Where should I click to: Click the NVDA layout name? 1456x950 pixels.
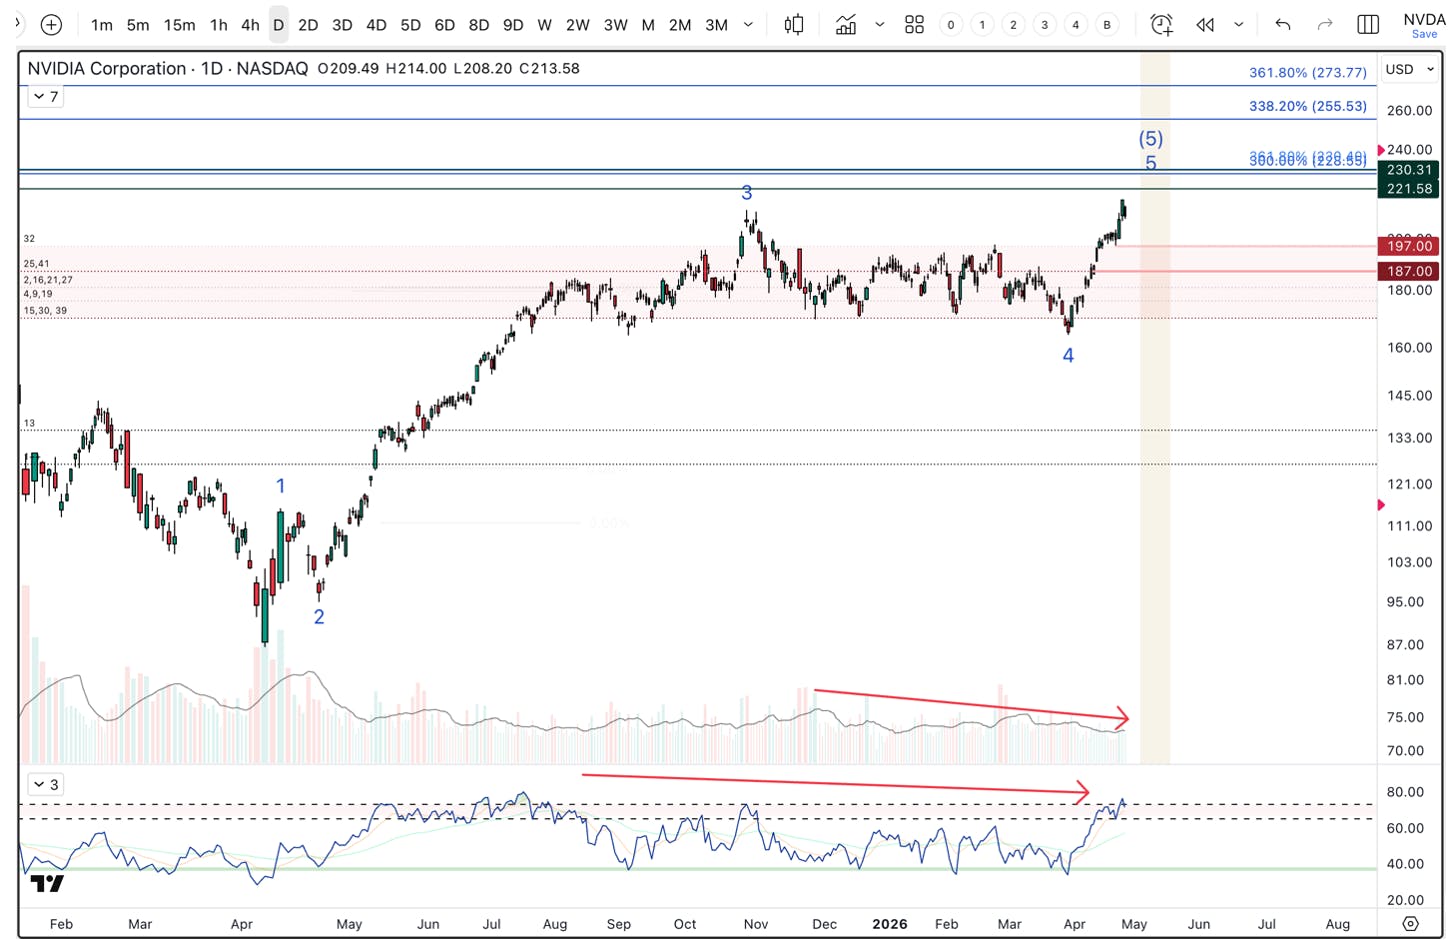(1424, 19)
